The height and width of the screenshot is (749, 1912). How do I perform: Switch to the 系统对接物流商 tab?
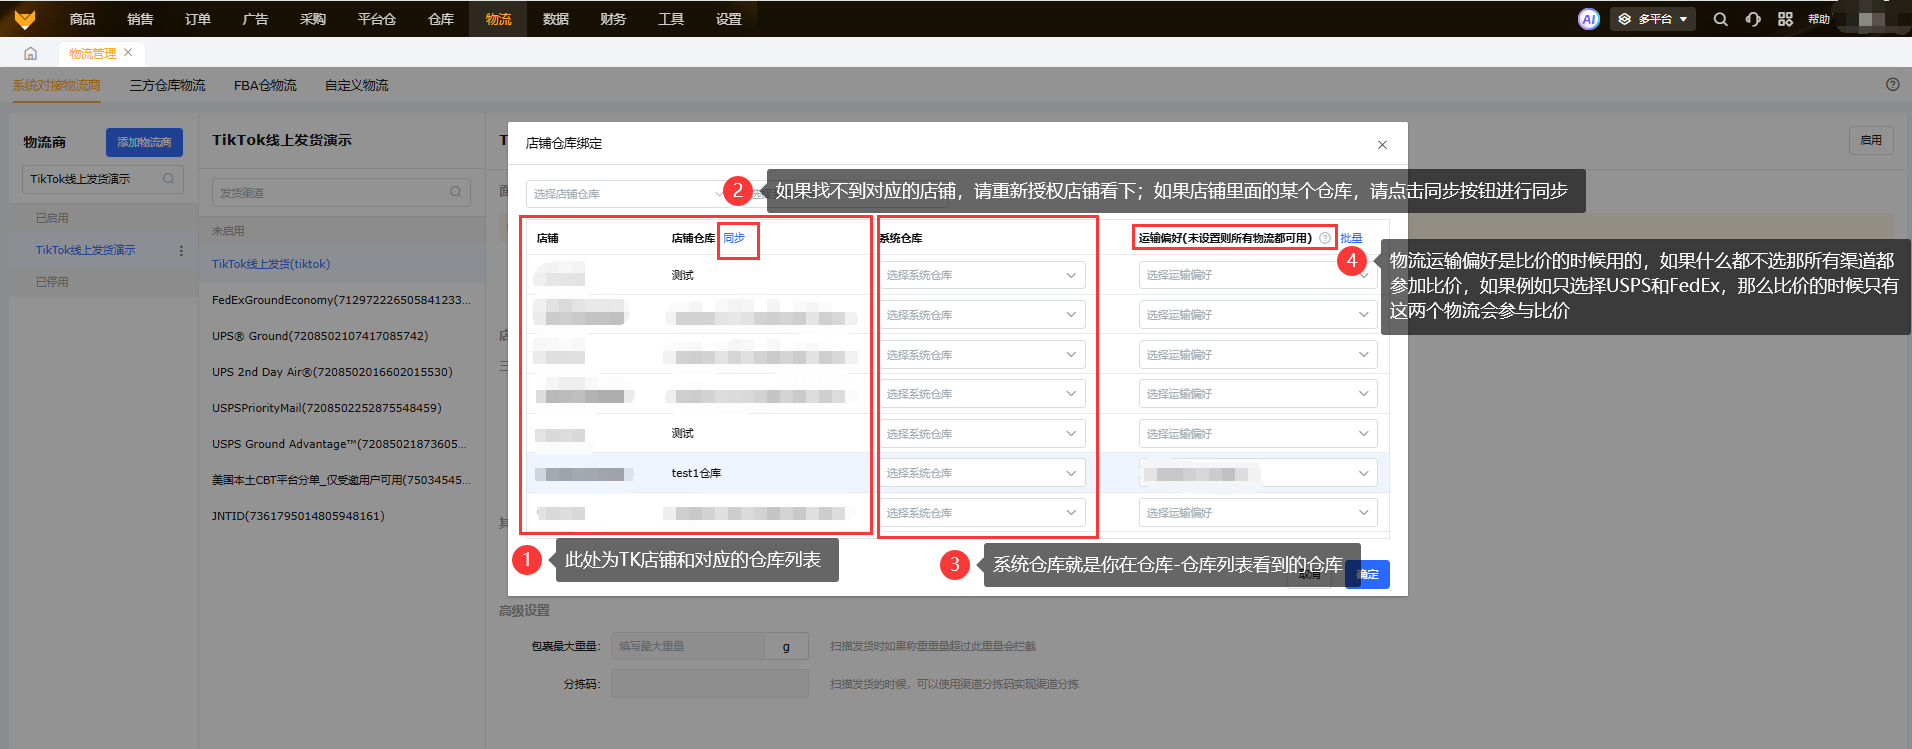(x=57, y=85)
